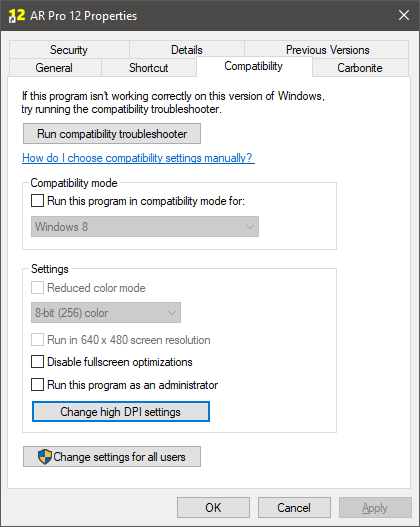Open the Carbonite tab

point(360,68)
